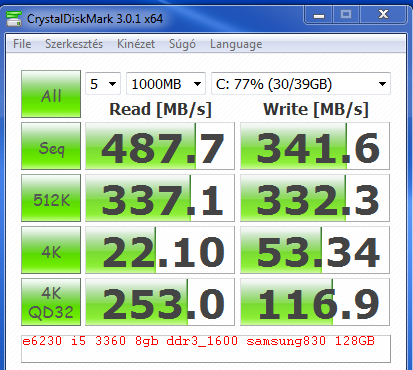Close the CrystalDiskMark window
The width and height of the screenshot is (413, 370).
pyautogui.click(x=383, y=15)
